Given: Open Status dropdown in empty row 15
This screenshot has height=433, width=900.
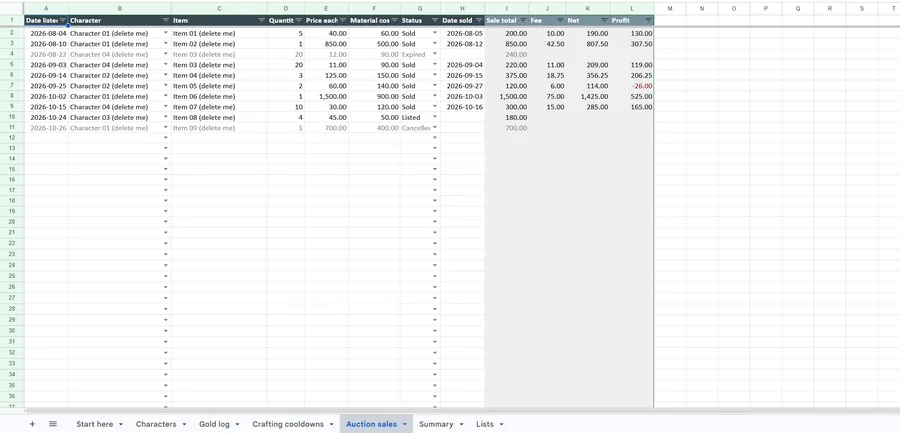Looking at the screenshot, I should point(435,169).
